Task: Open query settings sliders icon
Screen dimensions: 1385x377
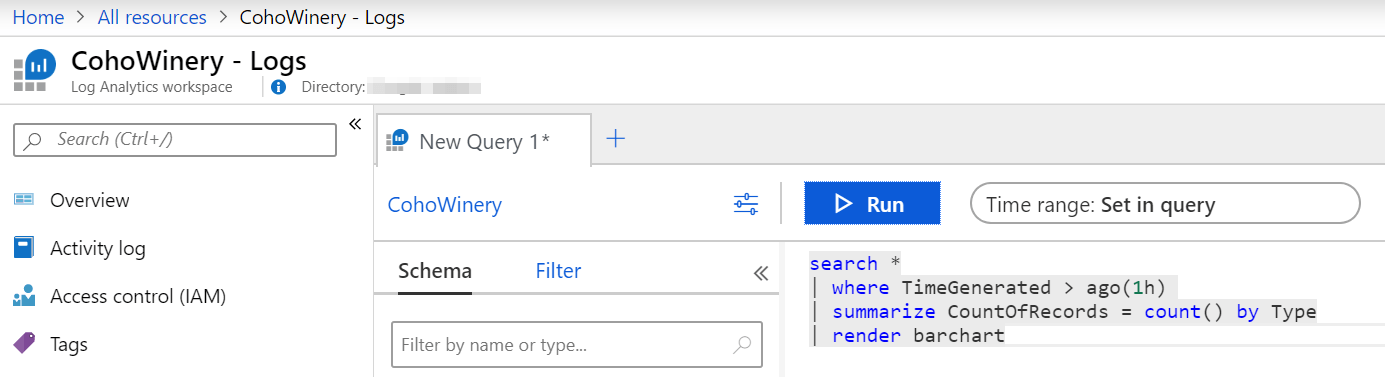Action: [746, 205]
